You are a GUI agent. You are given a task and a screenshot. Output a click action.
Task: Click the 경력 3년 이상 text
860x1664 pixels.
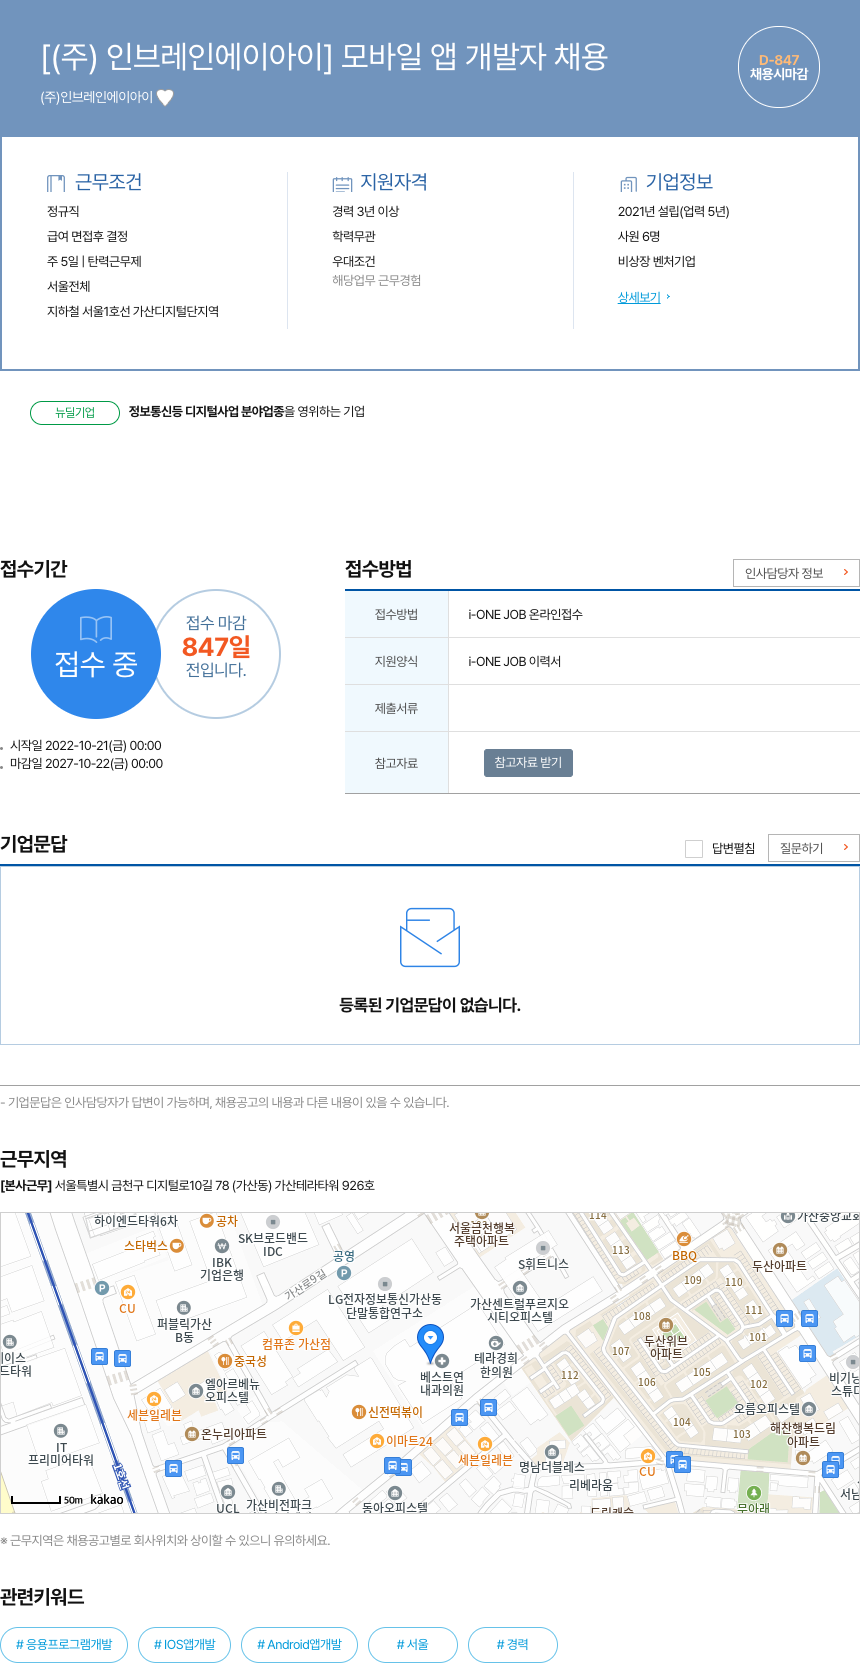click(x=365, y=211)
